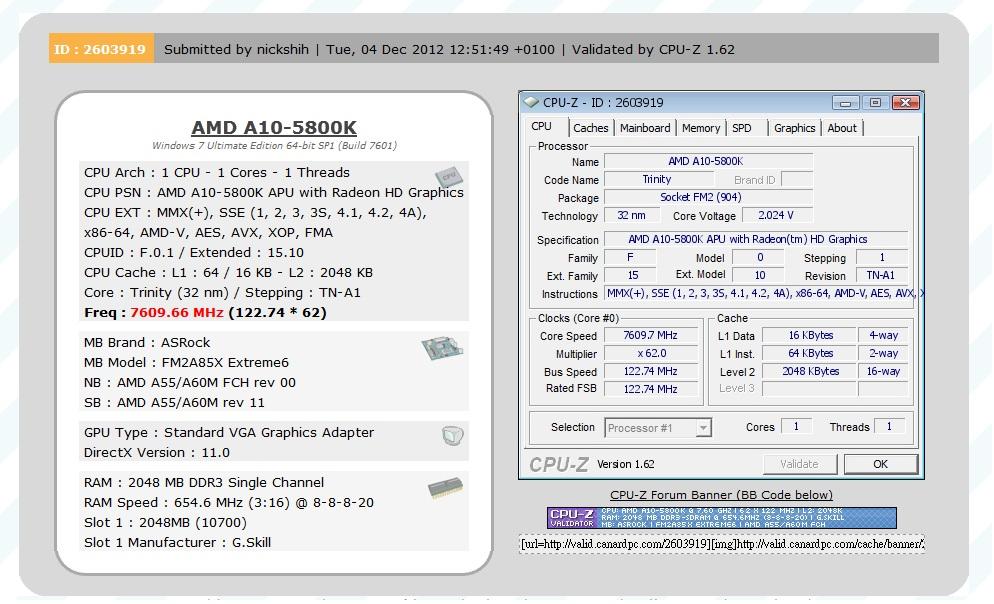Image resolution: width=994 pixels, height=604 pixels.
Task: Click the greyed Validate button
Action: coord(799,464)
